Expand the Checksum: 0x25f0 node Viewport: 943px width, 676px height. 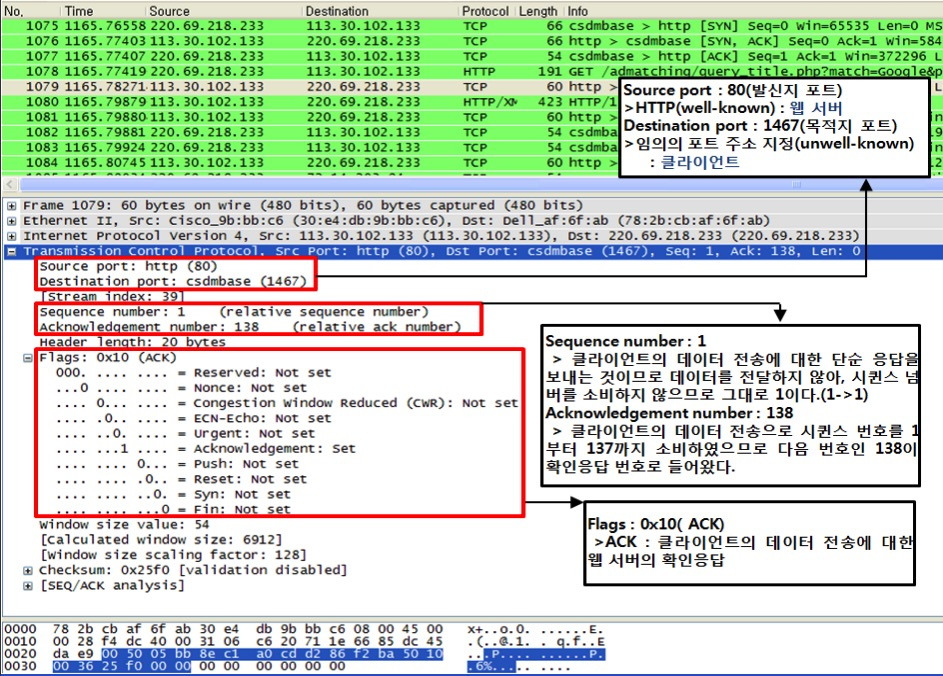[28, 570]
